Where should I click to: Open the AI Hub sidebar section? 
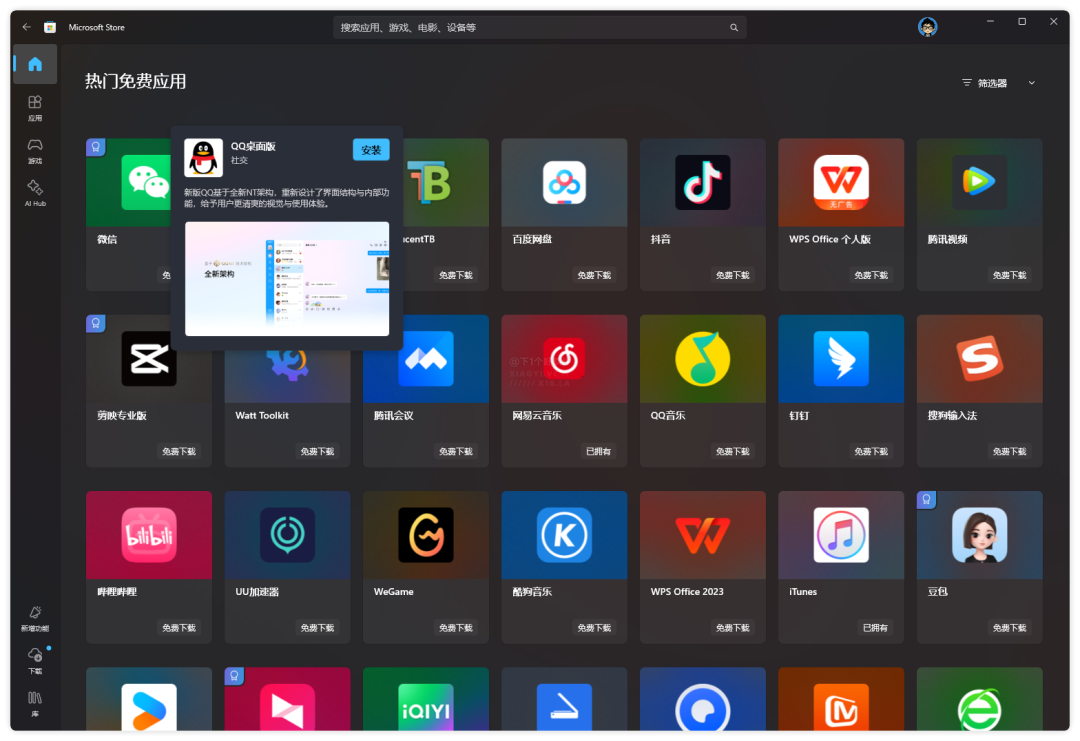[x=34, y=194]
